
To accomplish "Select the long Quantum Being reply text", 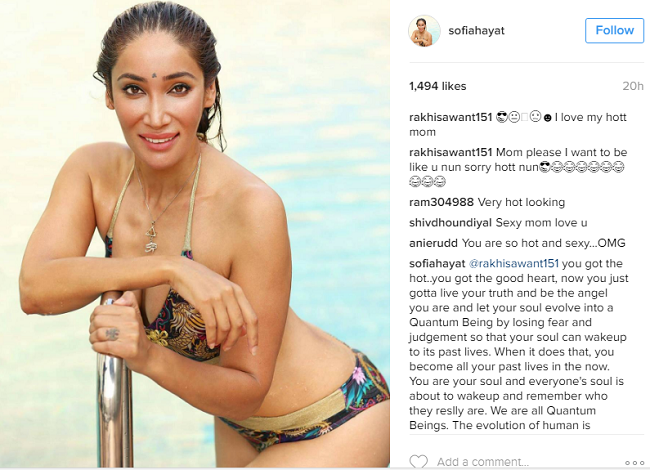I will (519, 344).
